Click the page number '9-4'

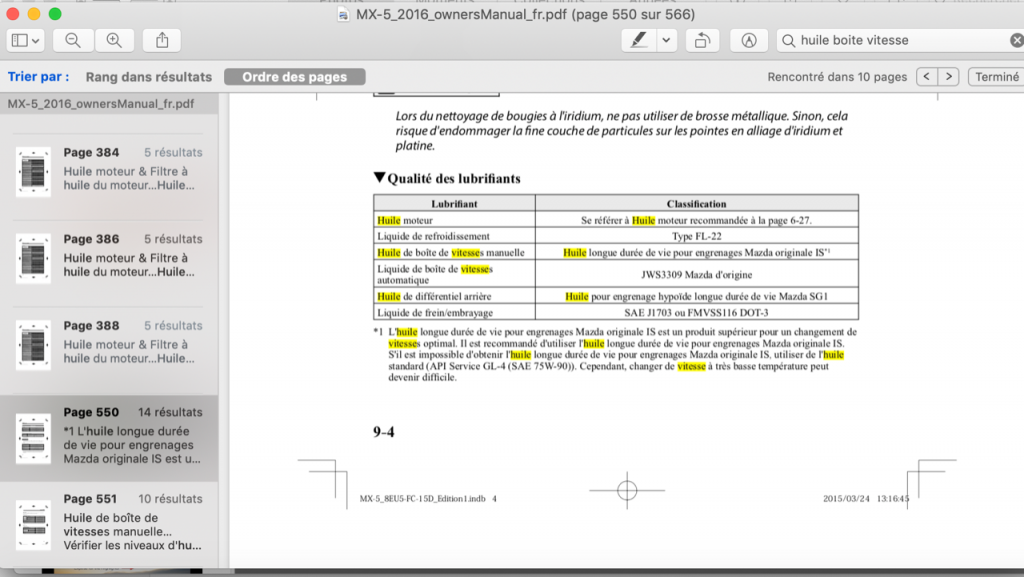(383, 432)
